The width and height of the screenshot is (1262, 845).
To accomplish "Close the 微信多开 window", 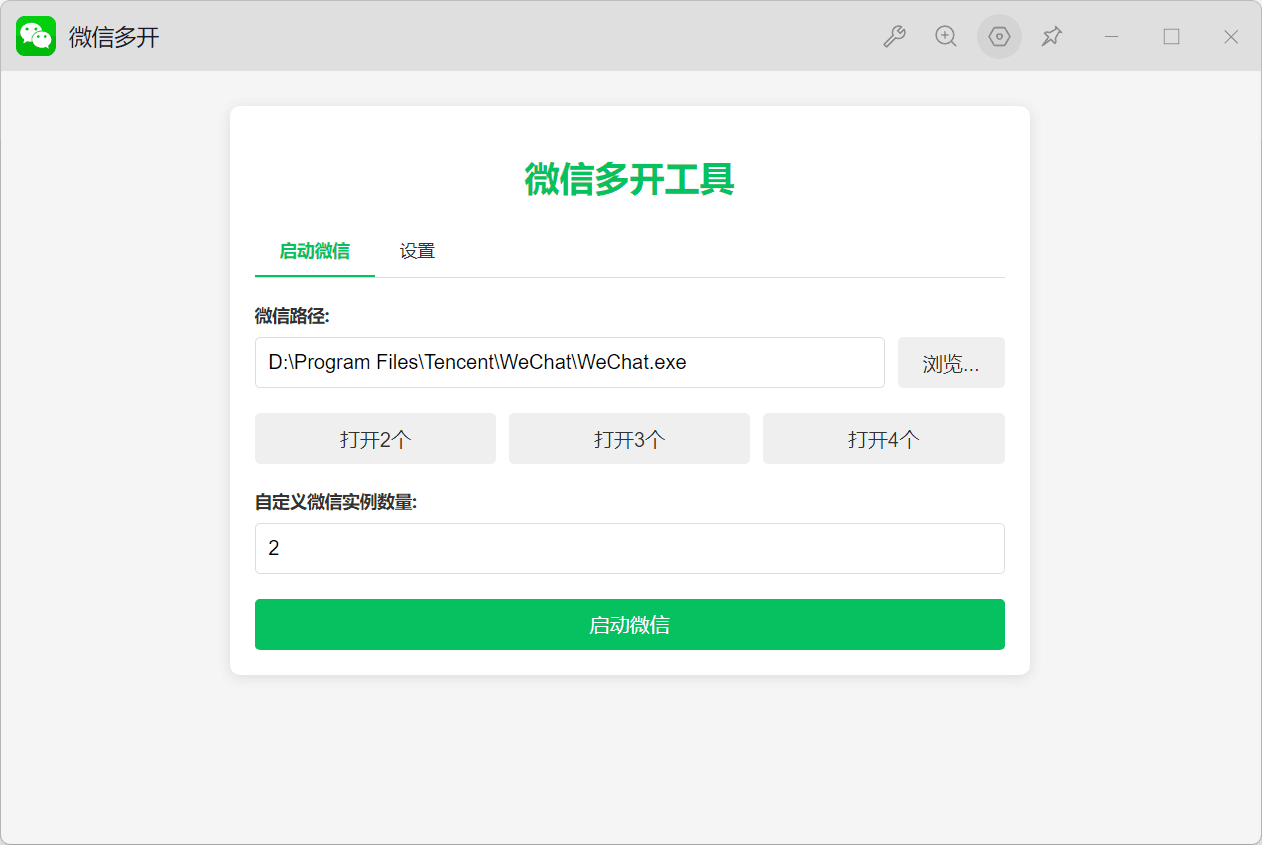I will (1231, 37).
